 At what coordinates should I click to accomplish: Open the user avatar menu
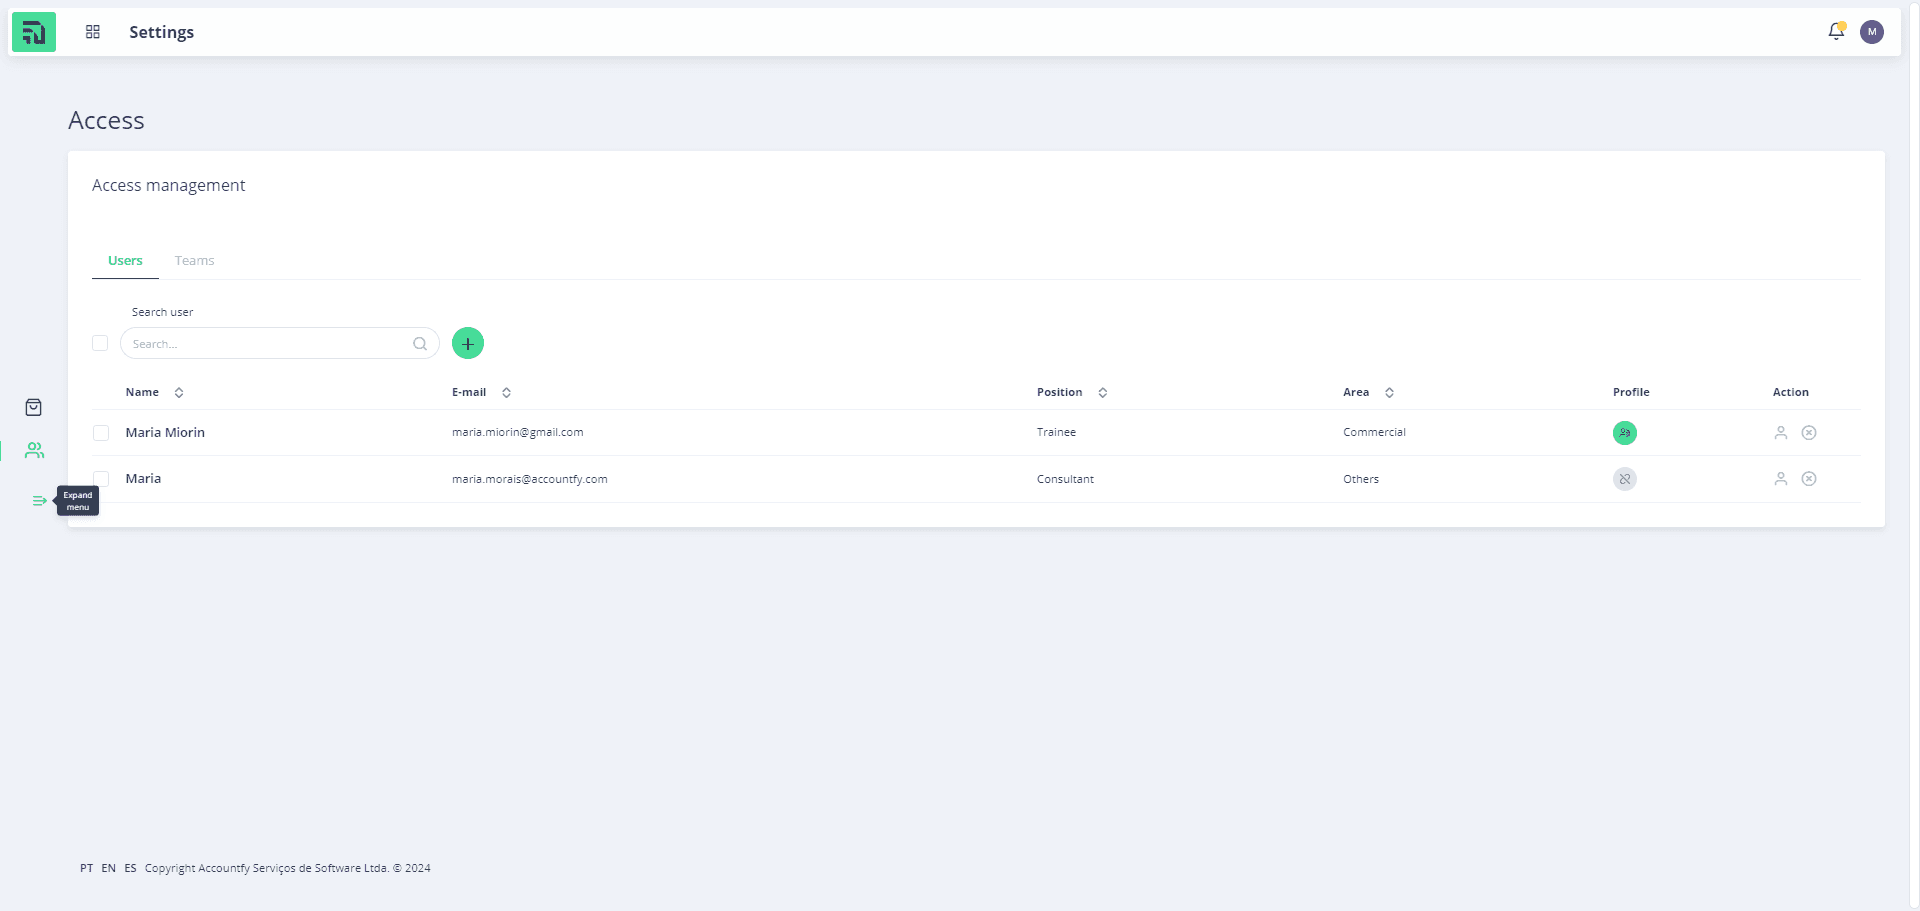pos(1872,32)
